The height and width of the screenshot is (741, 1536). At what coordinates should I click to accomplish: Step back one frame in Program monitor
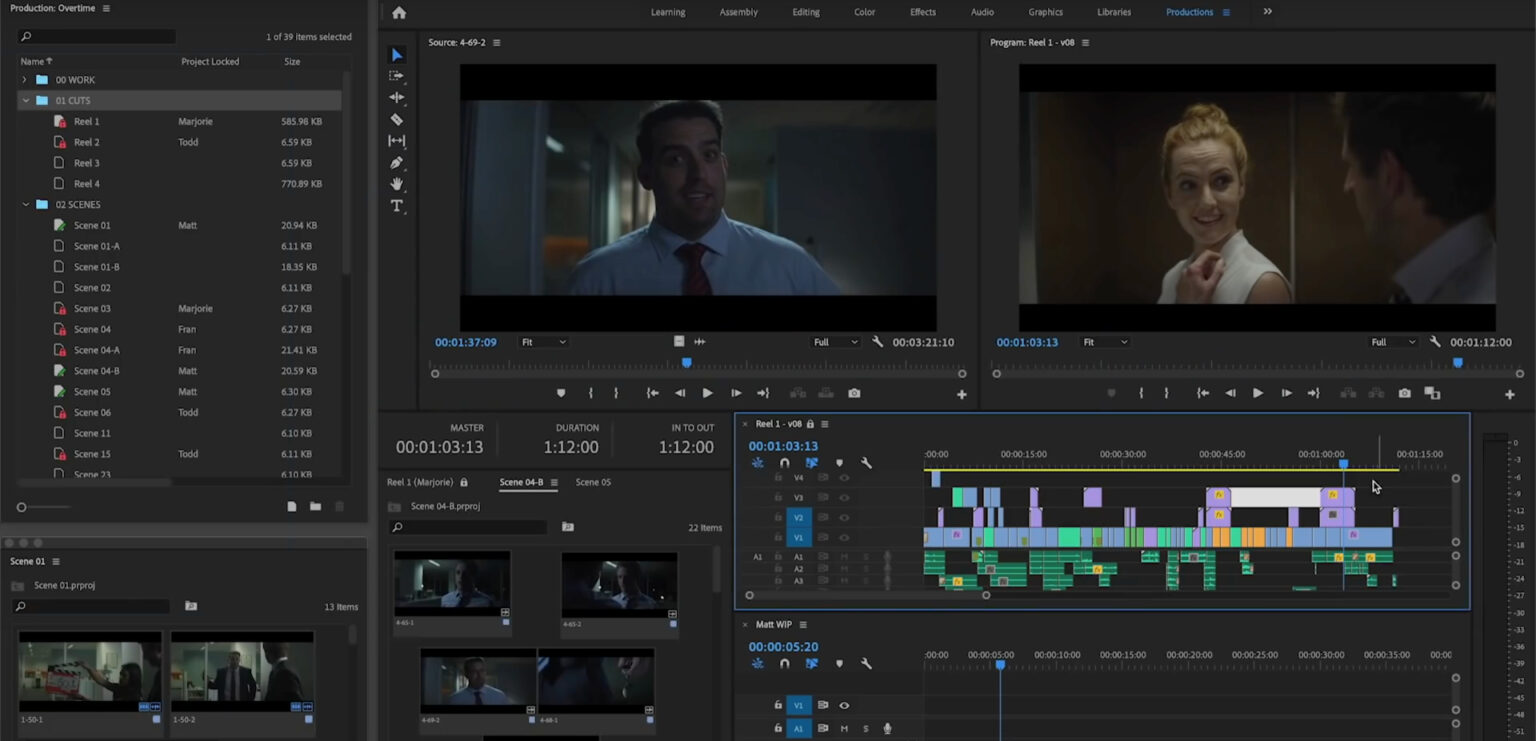(1230, 393)
